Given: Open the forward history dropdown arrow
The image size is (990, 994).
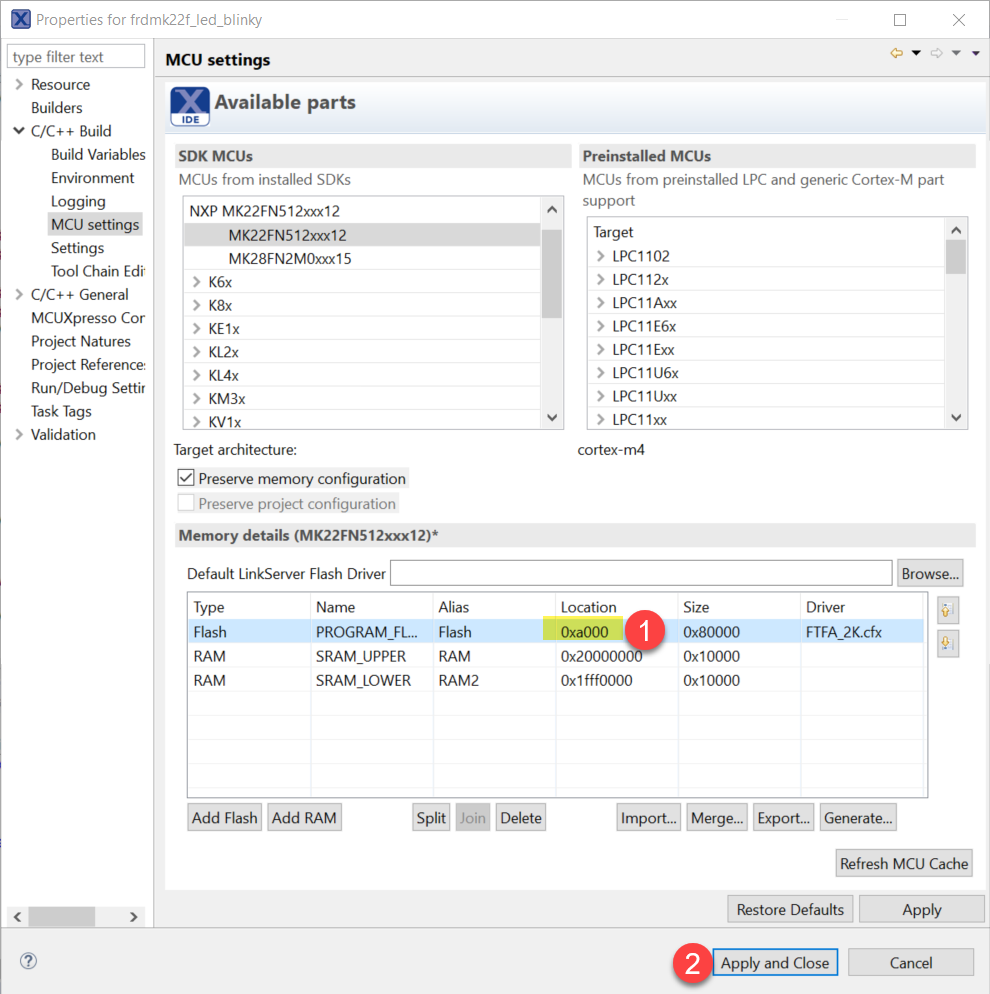Looking at the screenshot, I should (956, 53).
